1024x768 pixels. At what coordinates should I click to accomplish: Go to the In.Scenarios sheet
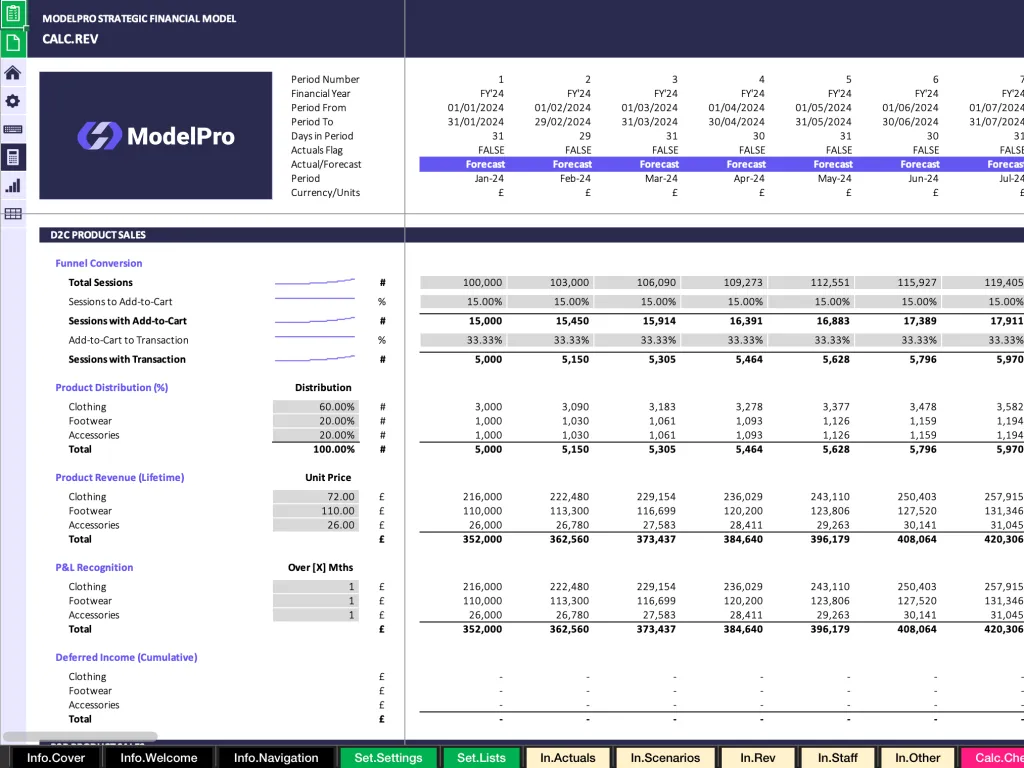click(665, 757)
